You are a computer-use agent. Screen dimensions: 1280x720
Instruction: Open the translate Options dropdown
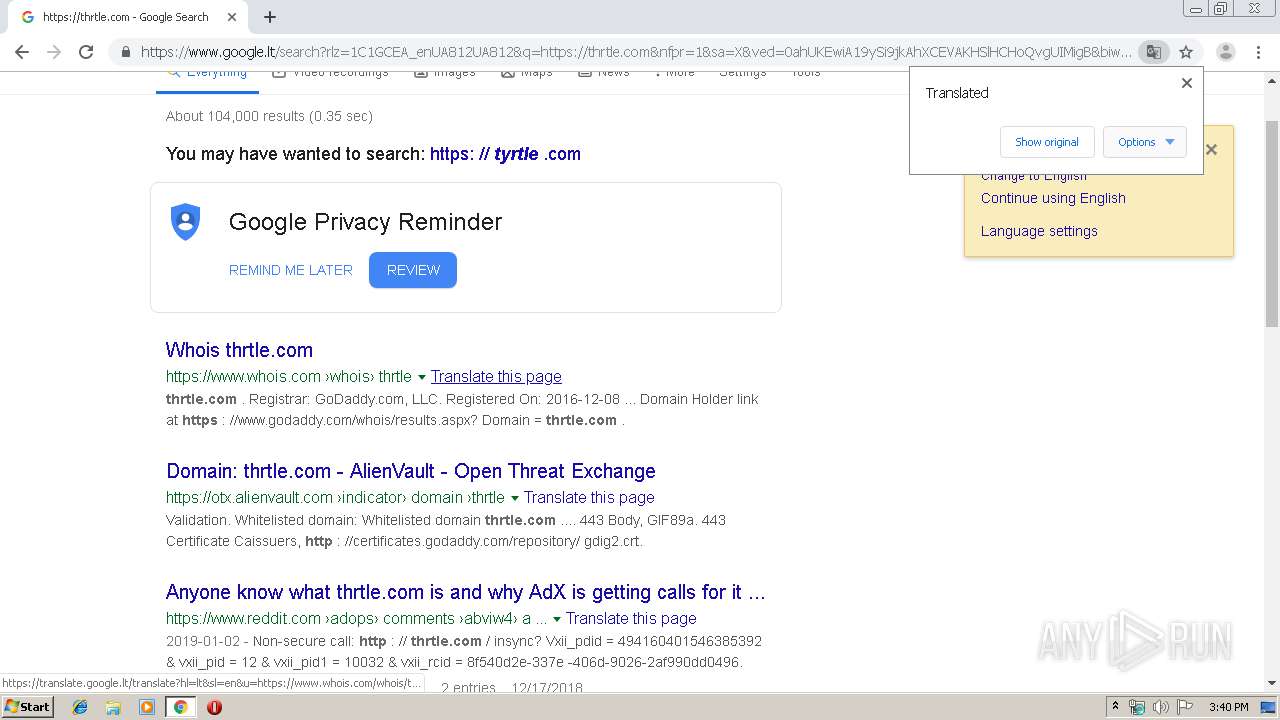(x=1145, y=142)
